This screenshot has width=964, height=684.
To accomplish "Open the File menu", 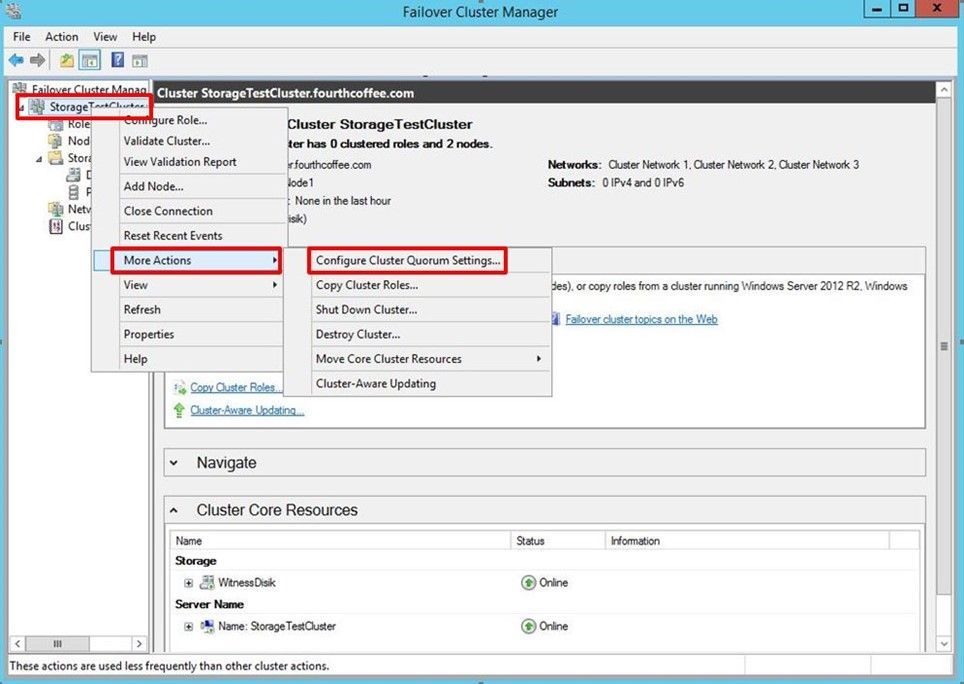I will point(22,37).
